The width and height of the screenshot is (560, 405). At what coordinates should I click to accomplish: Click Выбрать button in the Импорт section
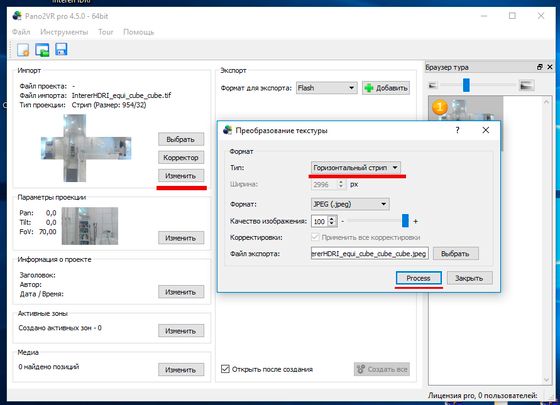[181, 139]
